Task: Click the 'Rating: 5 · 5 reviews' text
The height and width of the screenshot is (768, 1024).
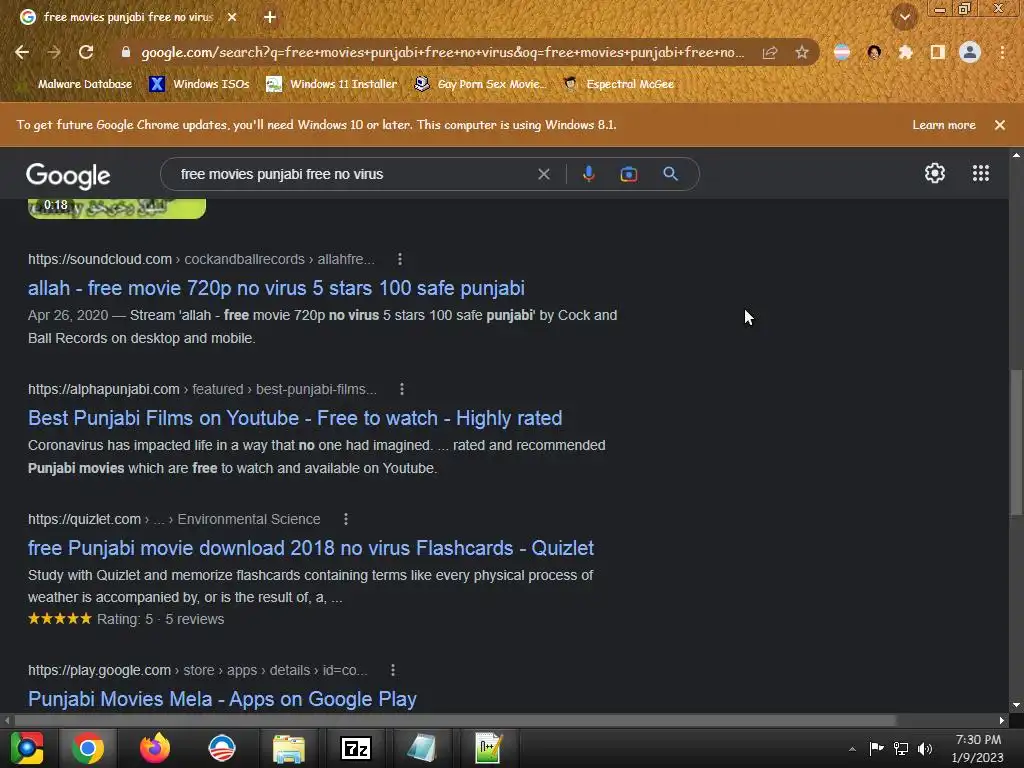Action: [x=161, y=619]
